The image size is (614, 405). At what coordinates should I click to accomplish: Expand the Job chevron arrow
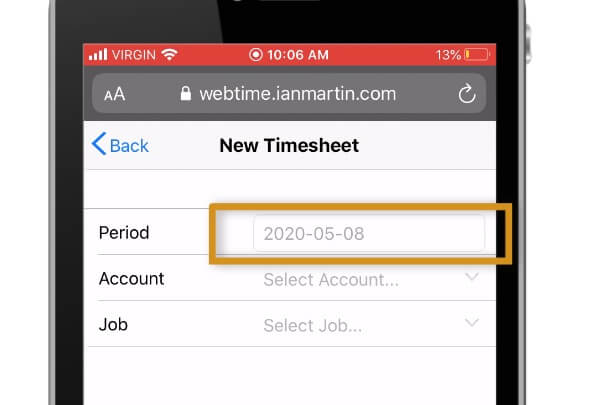pyautogui.click(x=472, y=323)
